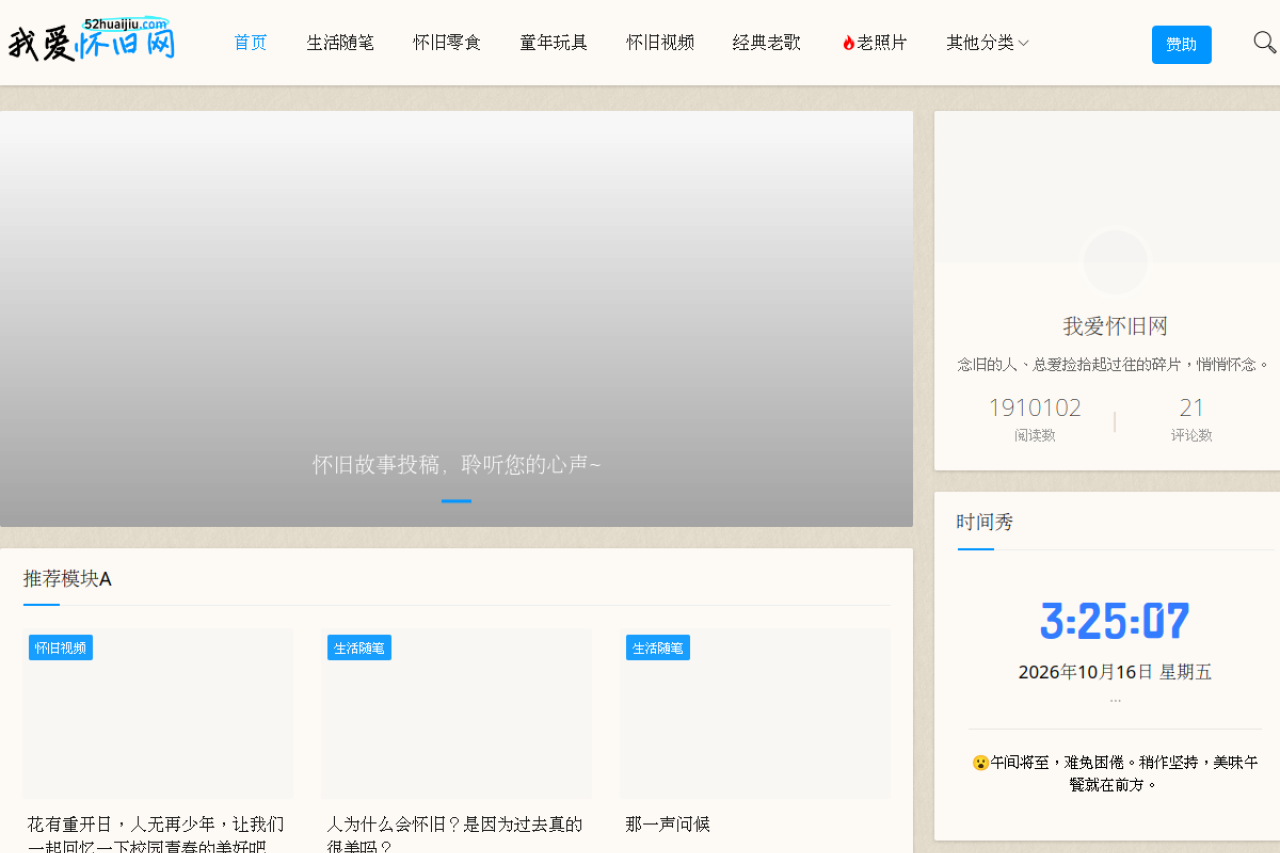
Task: Click the date 2026年10月16日 星期五
Action: coord(1115,672)
